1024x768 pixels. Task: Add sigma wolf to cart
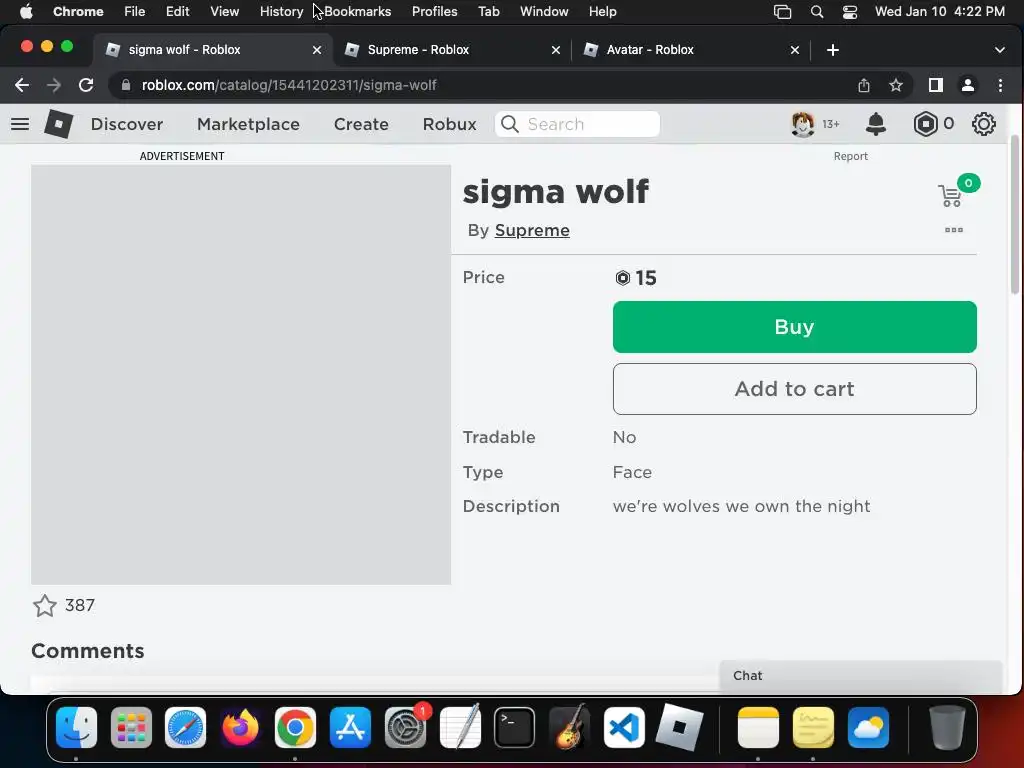795,389
